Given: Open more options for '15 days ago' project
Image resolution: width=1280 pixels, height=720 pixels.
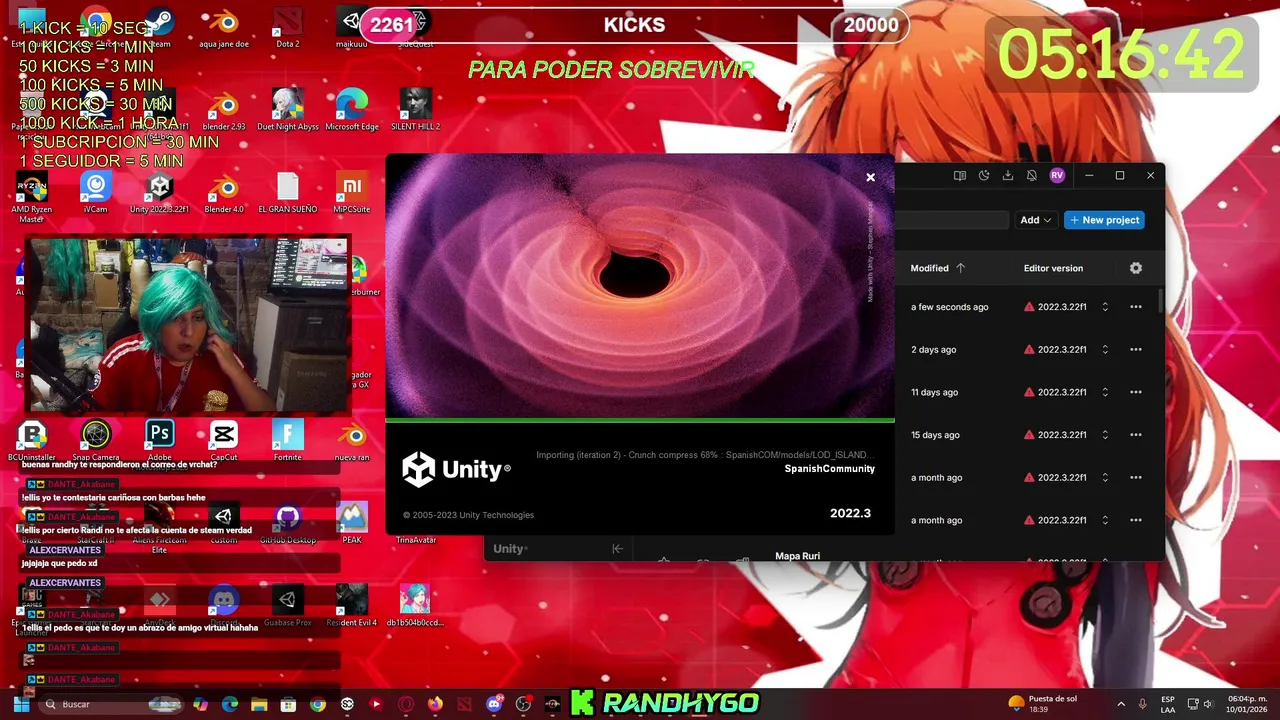Looking at the screenshot, I should pos(1136,435).
